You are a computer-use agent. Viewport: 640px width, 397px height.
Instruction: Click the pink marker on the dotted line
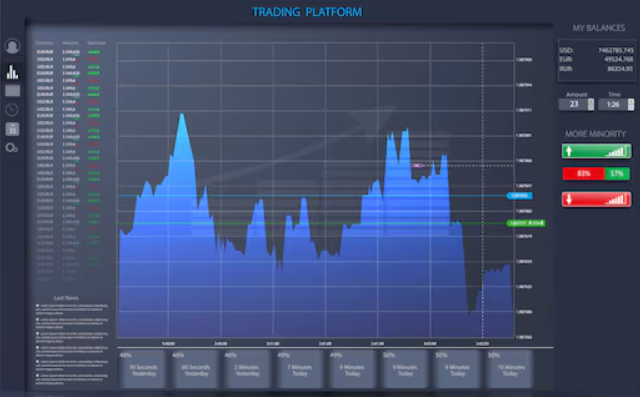click(x=417, y=165)
